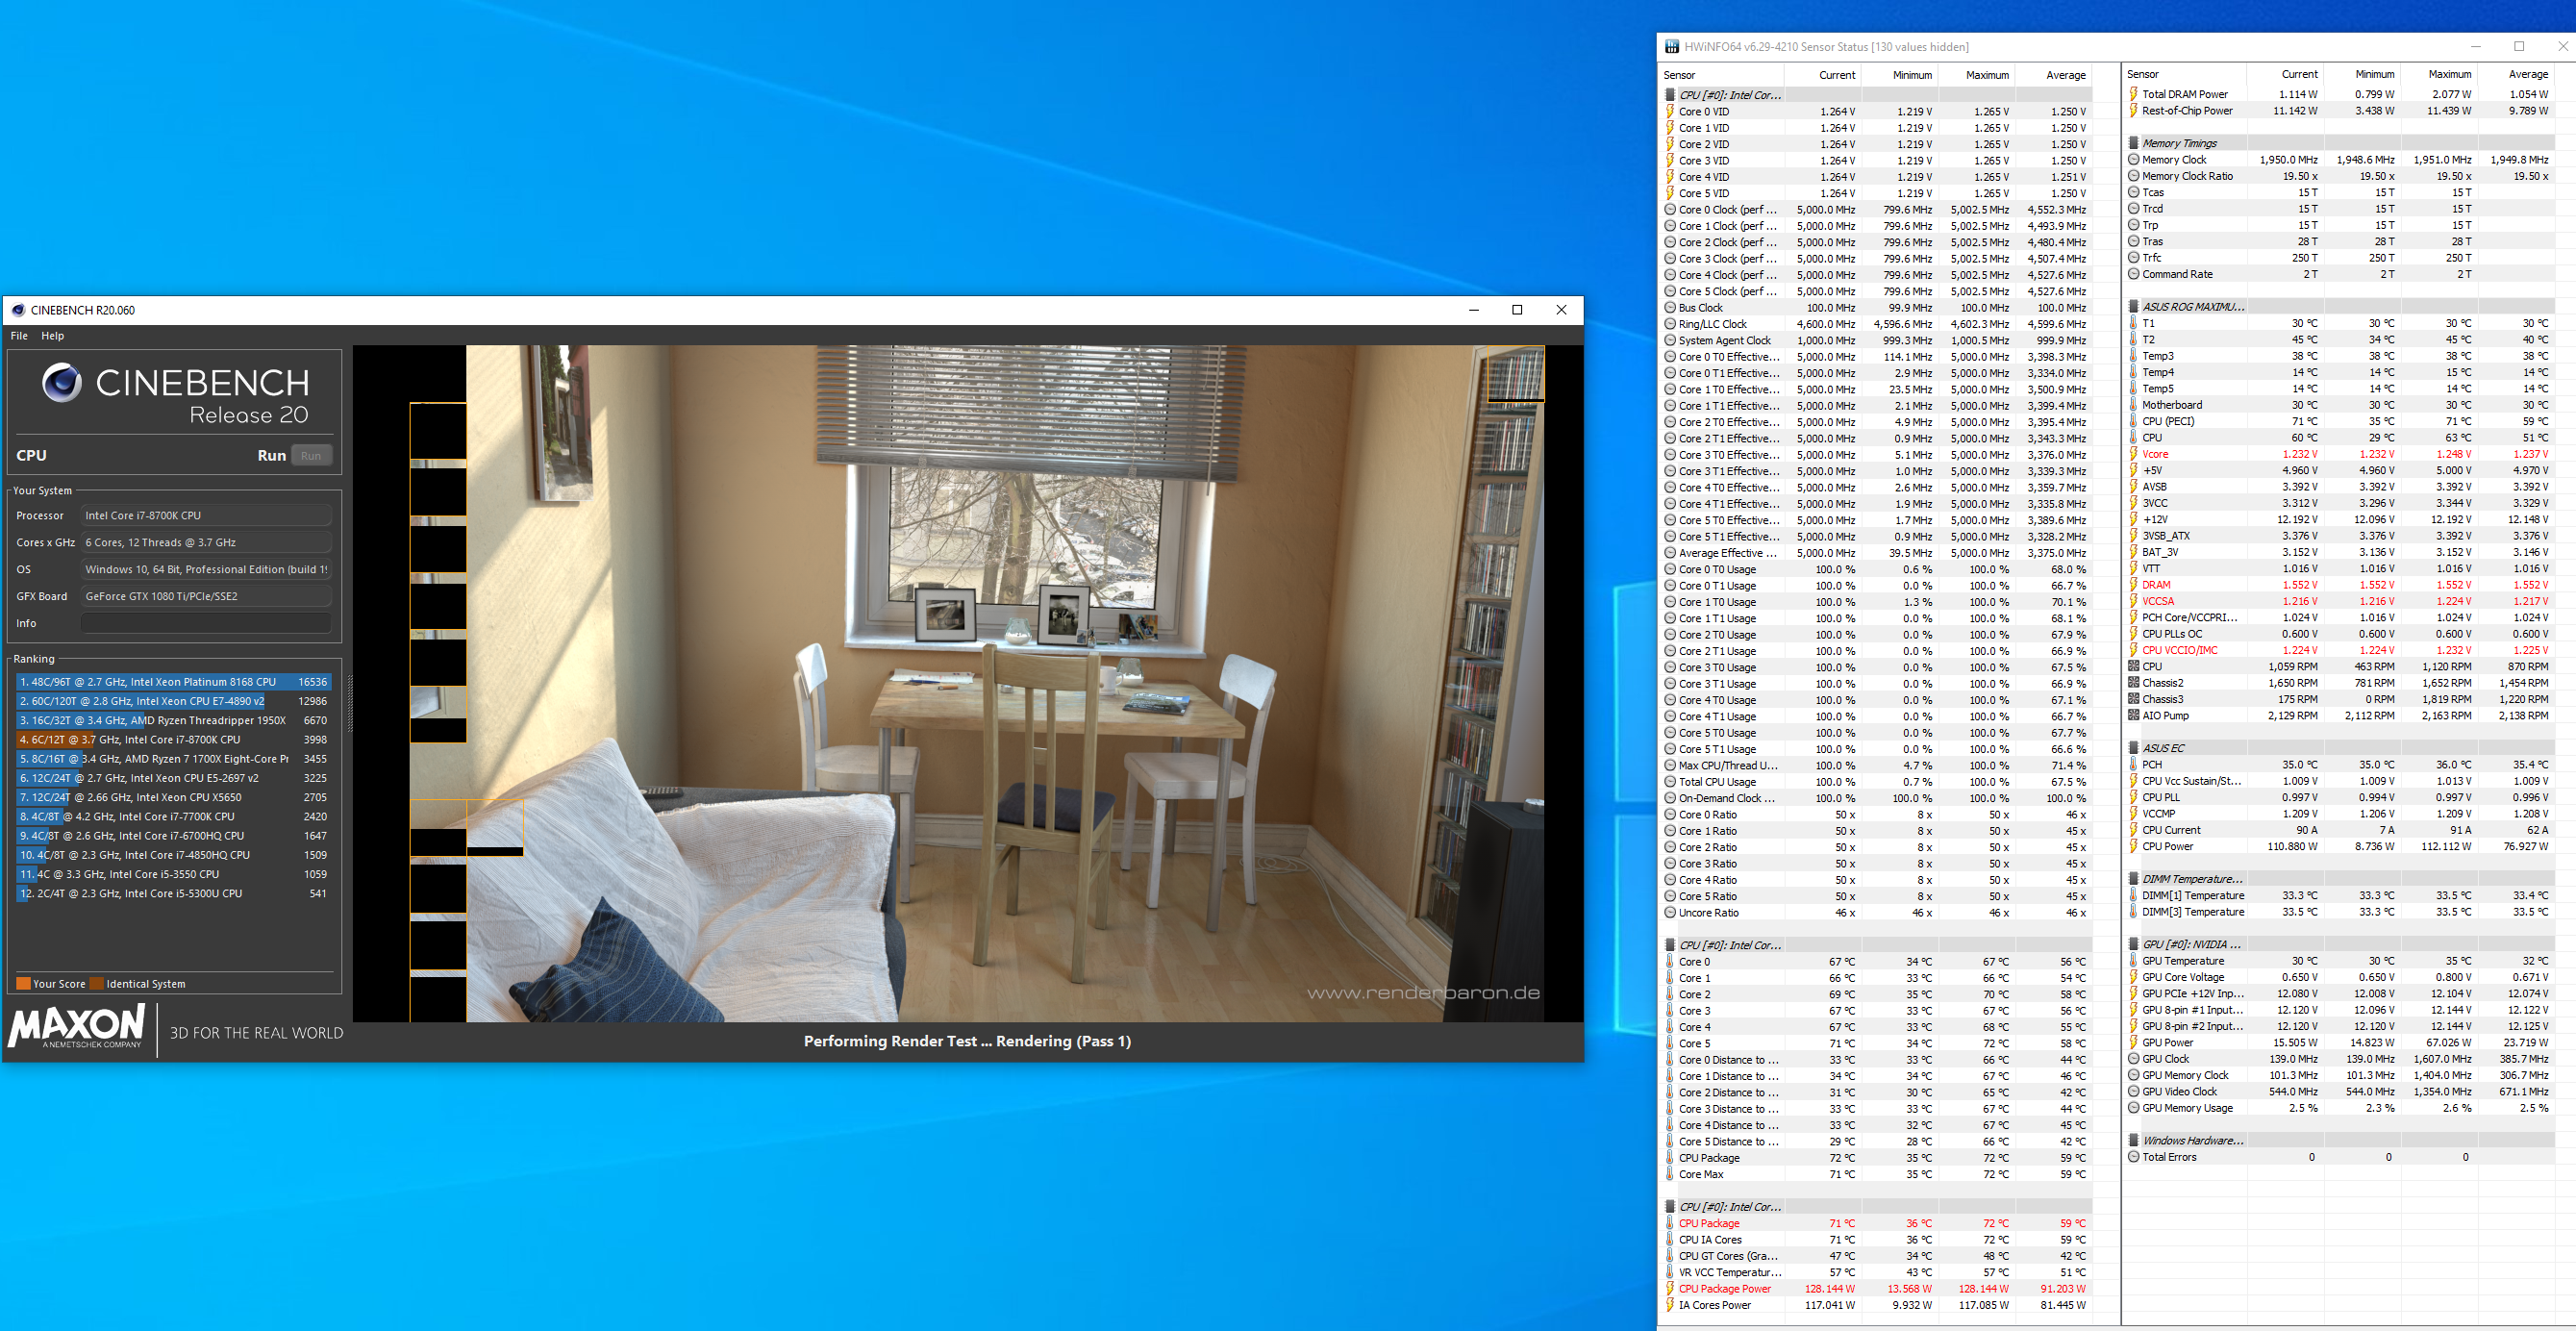Viewport: 2576px width, 1331px height.
Task: Click the orange Your Score legend swatch
Action: pos(23,984)
